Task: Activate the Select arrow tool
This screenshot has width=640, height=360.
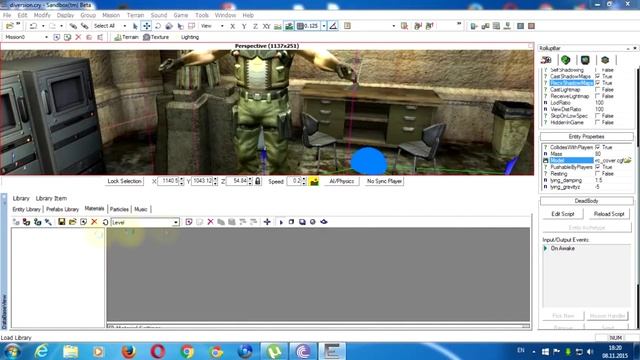Action: [136, 26]
